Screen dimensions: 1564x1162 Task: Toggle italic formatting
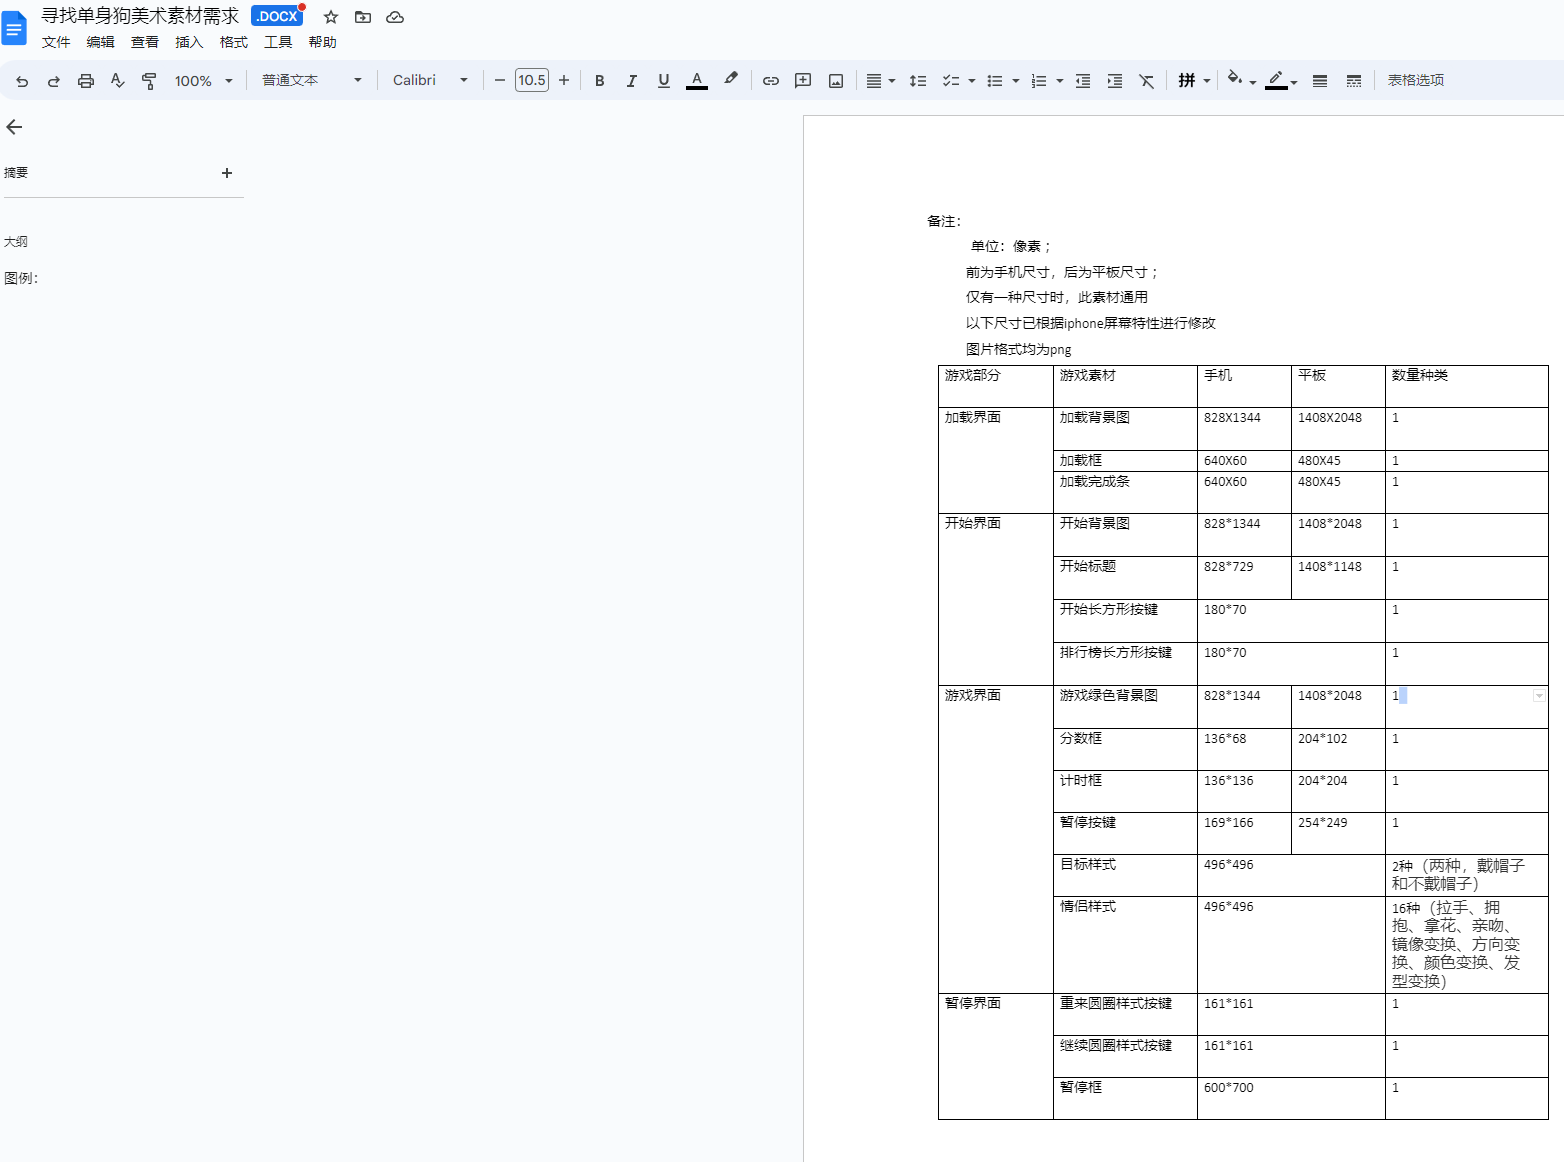click(x=632, y=81)
